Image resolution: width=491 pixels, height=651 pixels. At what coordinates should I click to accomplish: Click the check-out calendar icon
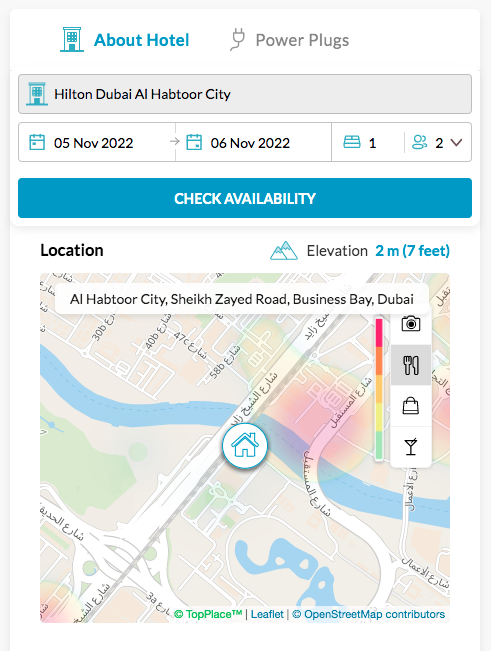(194, 142)
